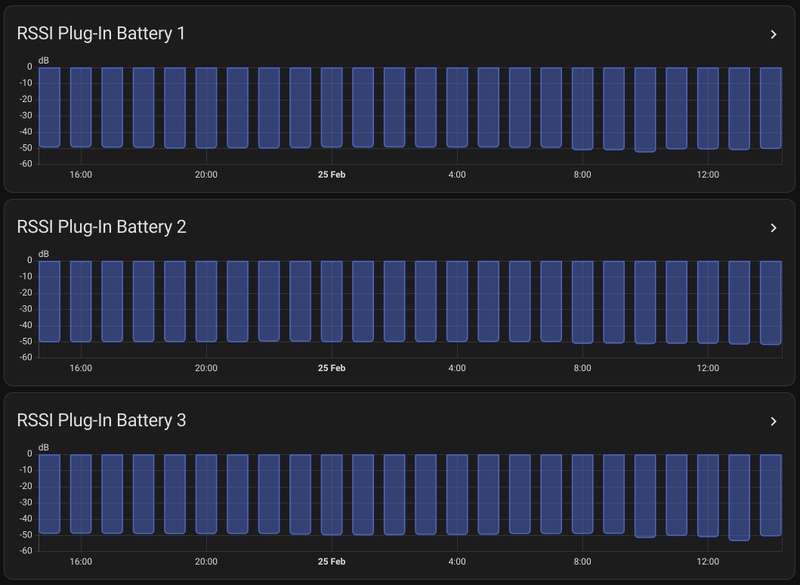Pick the Battery 1 bar above 25 Feb

coord(332,107)
